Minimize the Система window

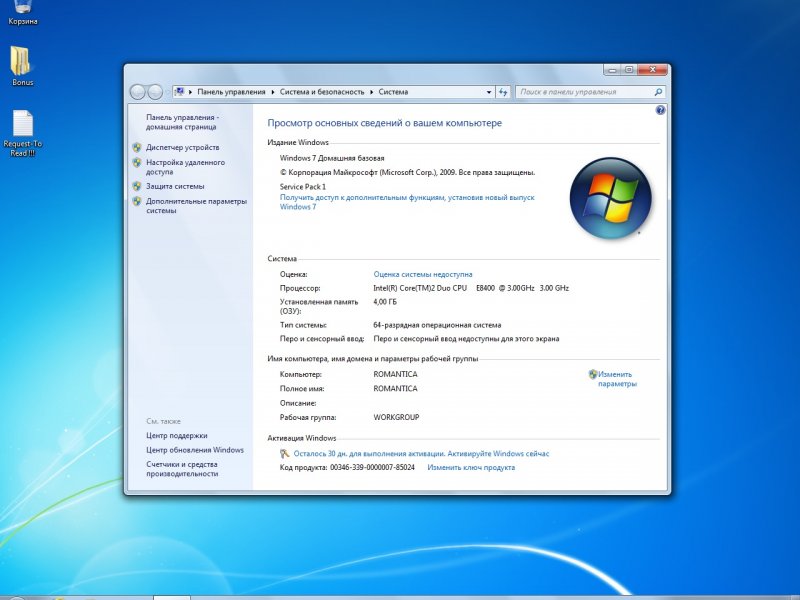click(612, 70)
